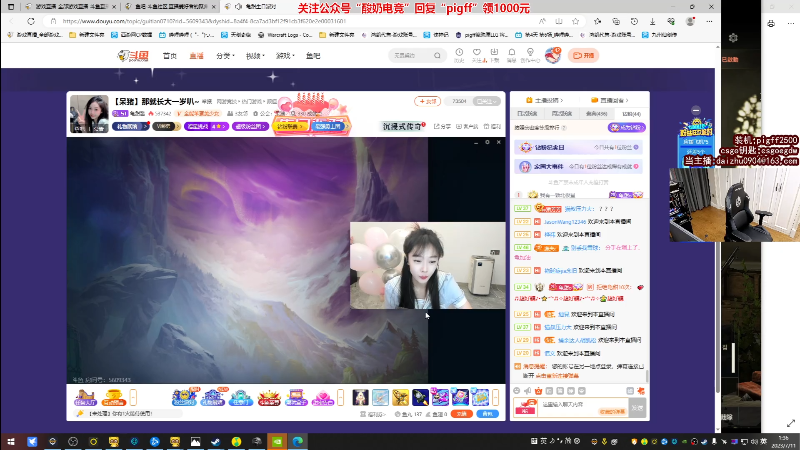
Task: Click the 分享 share link
Action: (442, 126)
